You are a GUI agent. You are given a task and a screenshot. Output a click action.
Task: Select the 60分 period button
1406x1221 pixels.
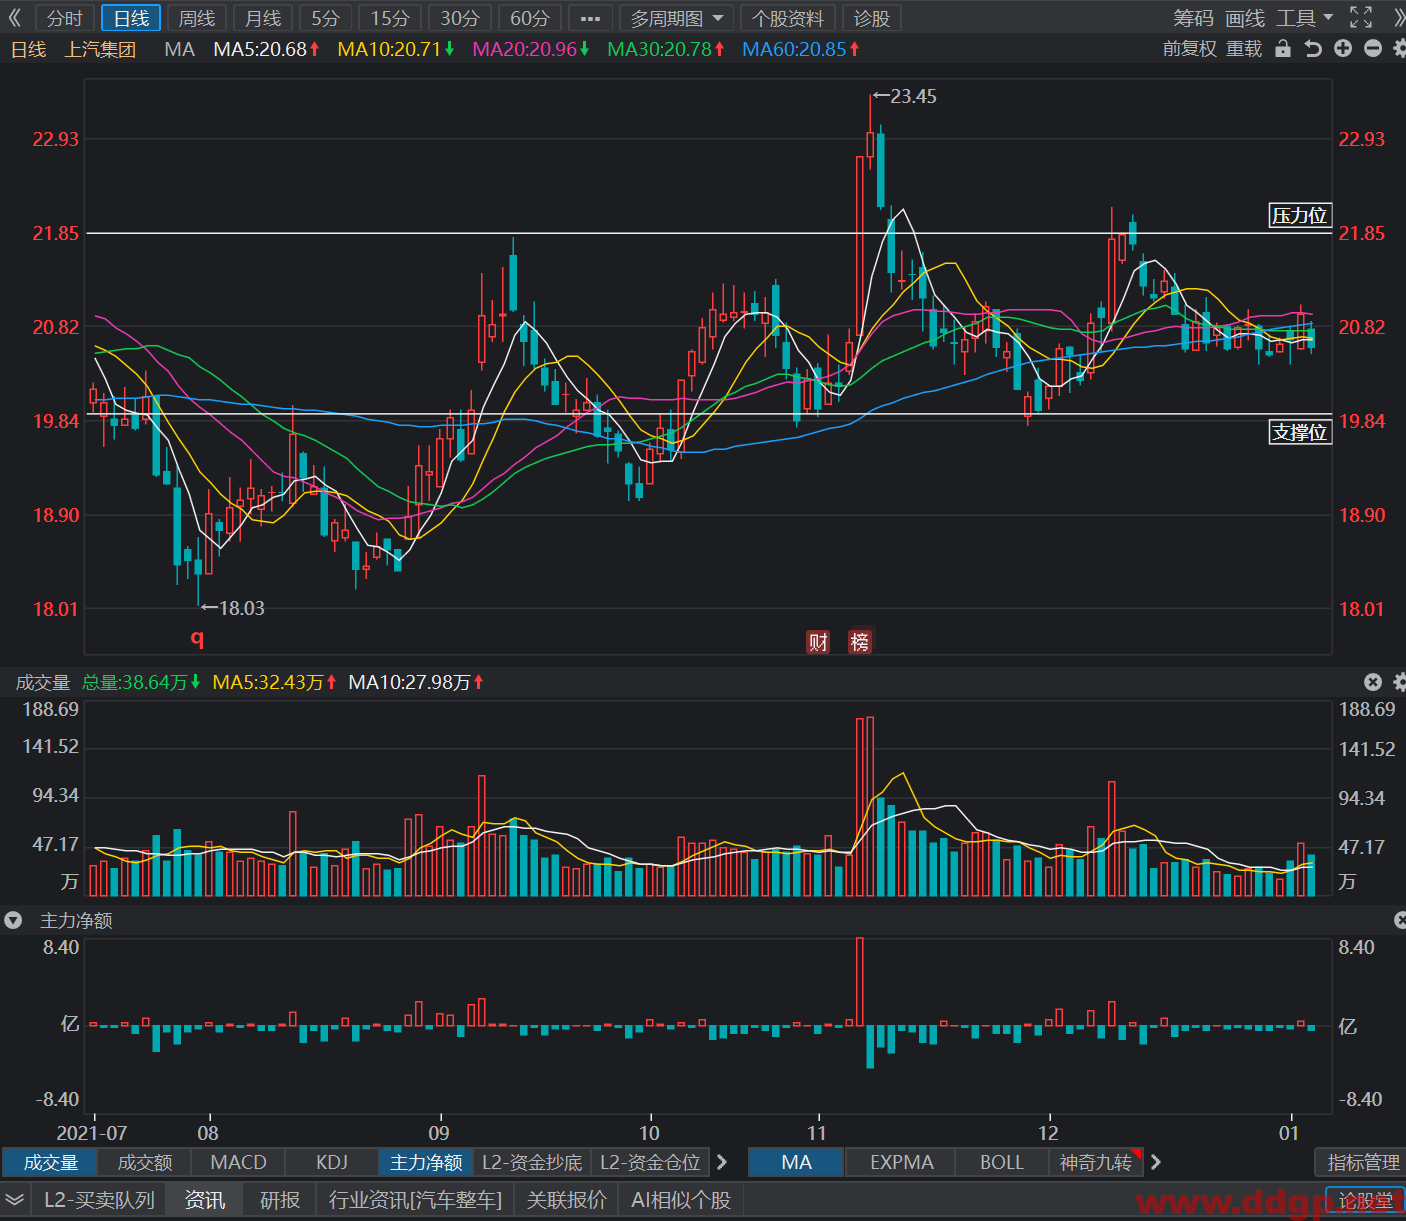click(530, 18)
